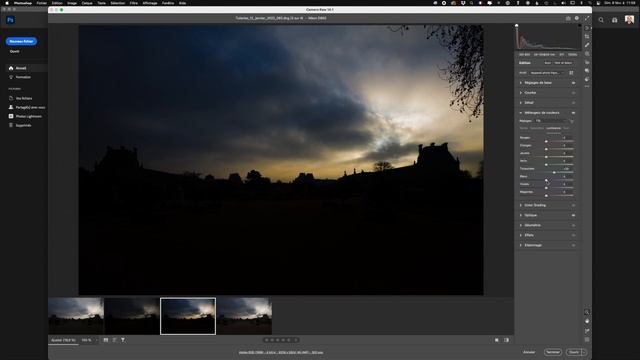Expand the Color Grading section
Screen dimensions: 640x360
tap(521, 205)
